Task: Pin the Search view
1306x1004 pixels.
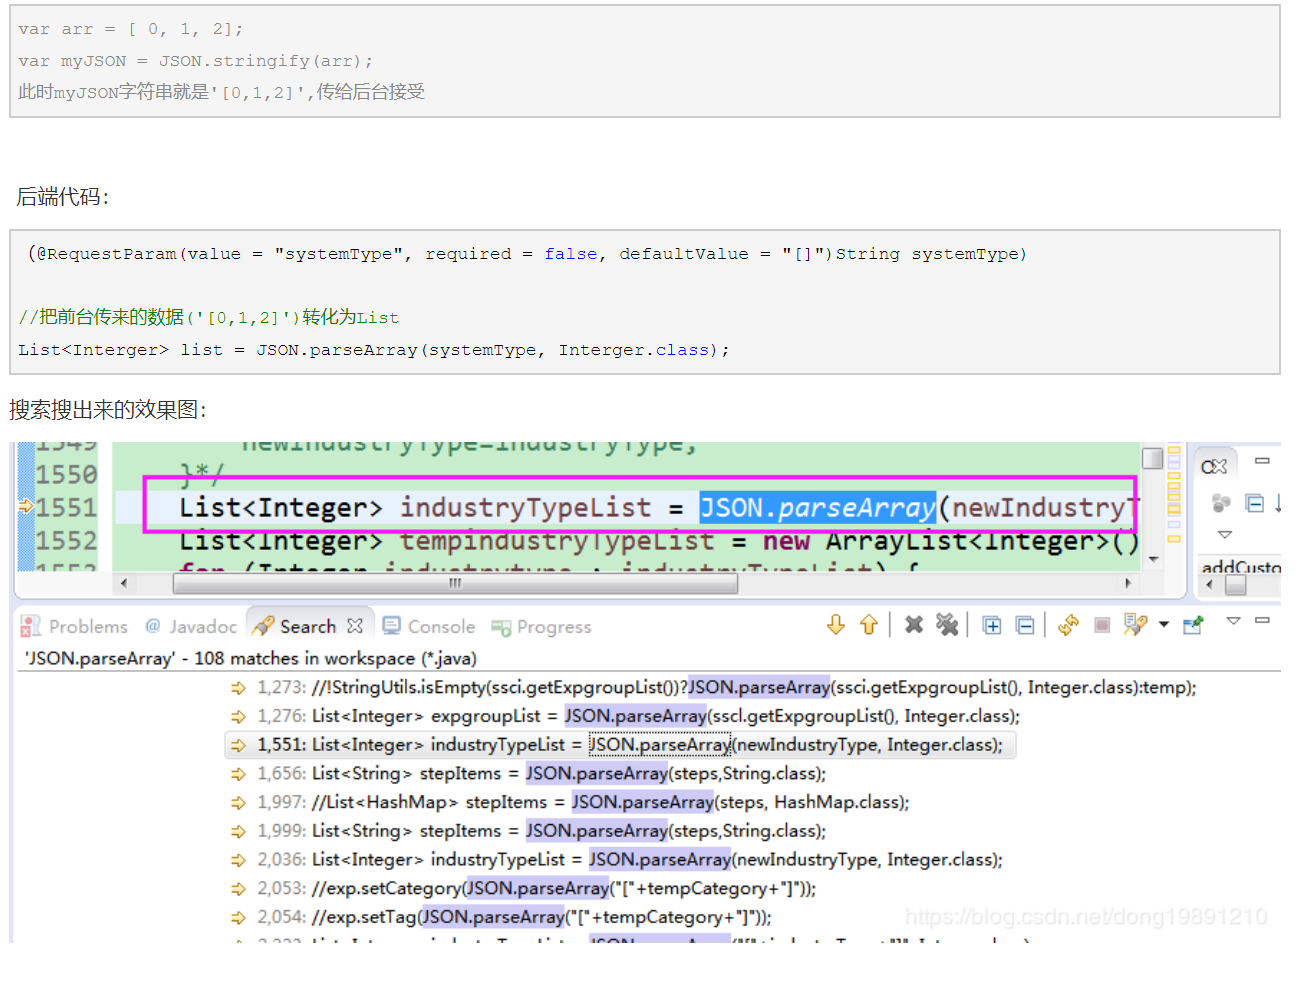Action: [1193, 626]
